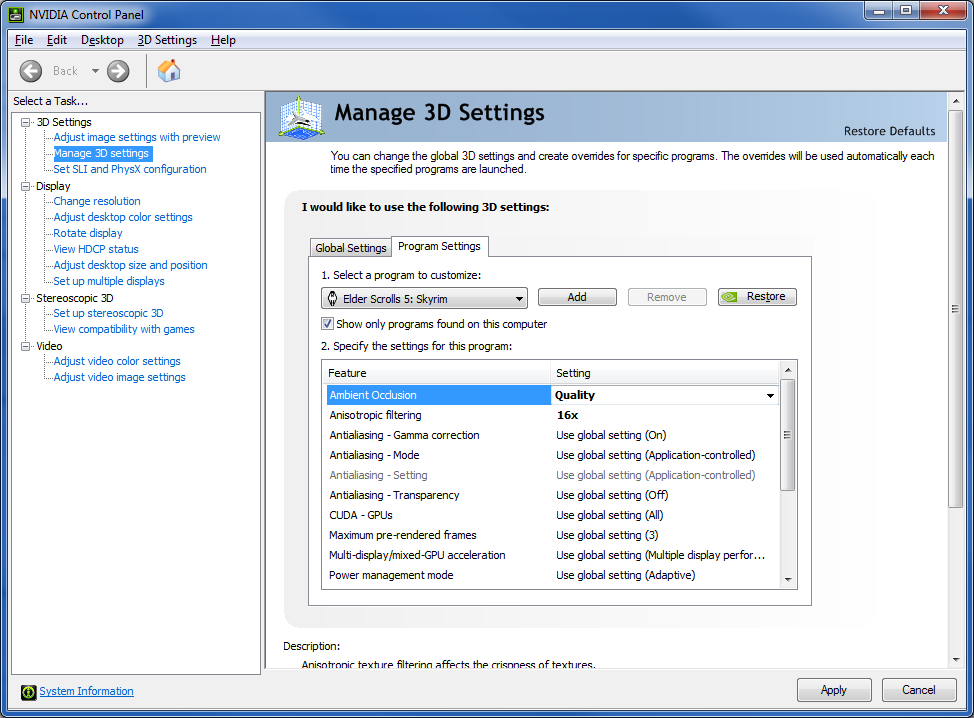Click the Back arrow icon
This screenshot has width=974, height=718.
coord(31,71)
